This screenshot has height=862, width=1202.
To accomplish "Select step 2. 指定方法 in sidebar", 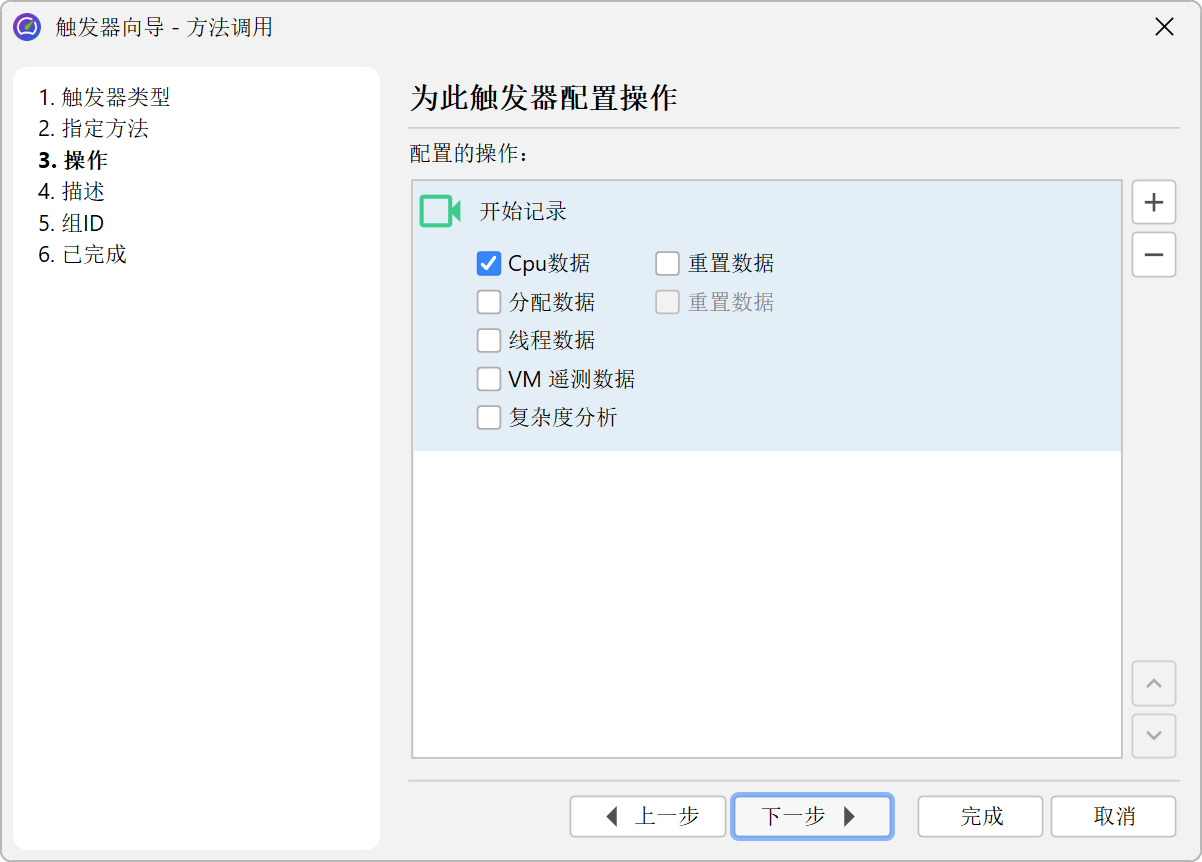I will [94, 129].
